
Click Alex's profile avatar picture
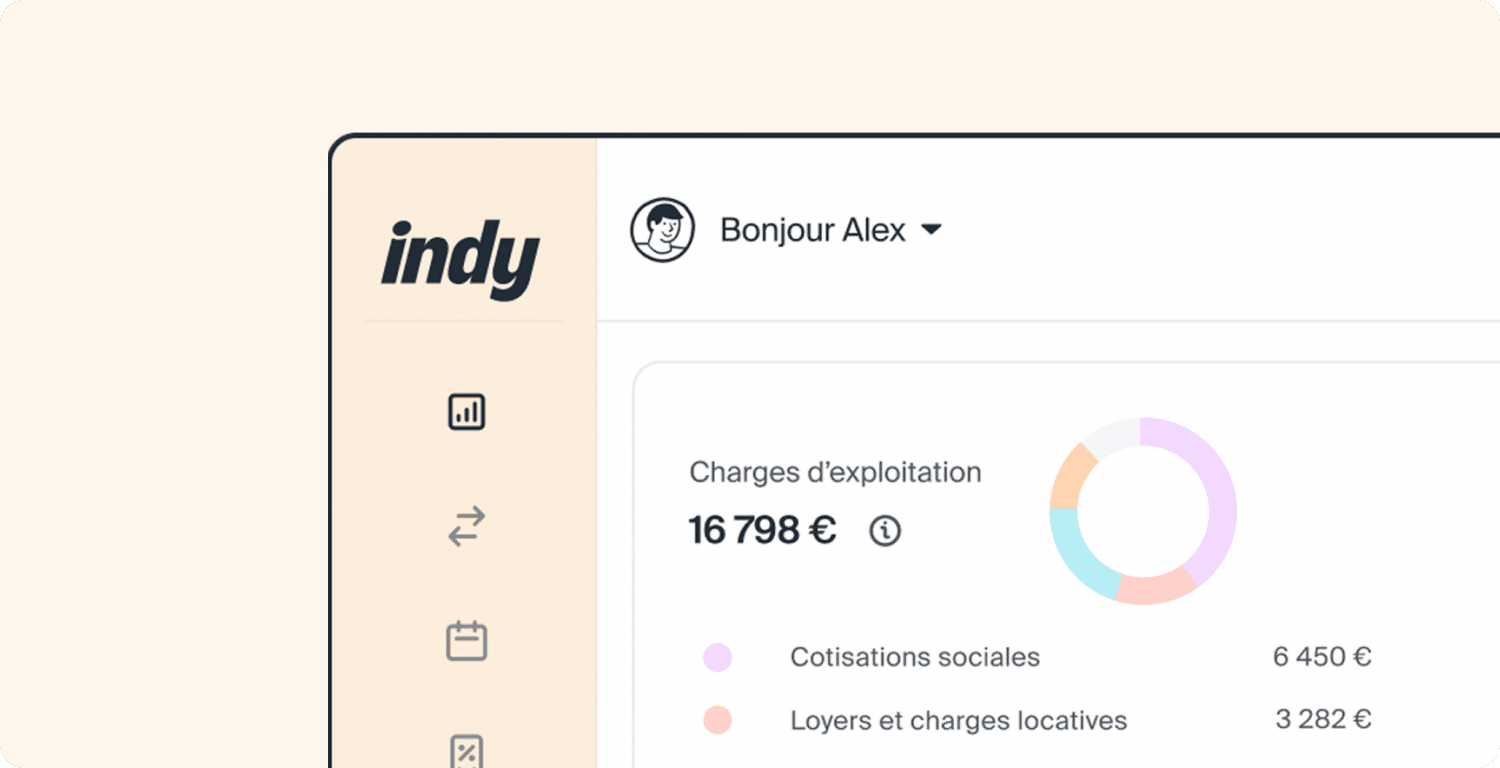pos(664,228)
